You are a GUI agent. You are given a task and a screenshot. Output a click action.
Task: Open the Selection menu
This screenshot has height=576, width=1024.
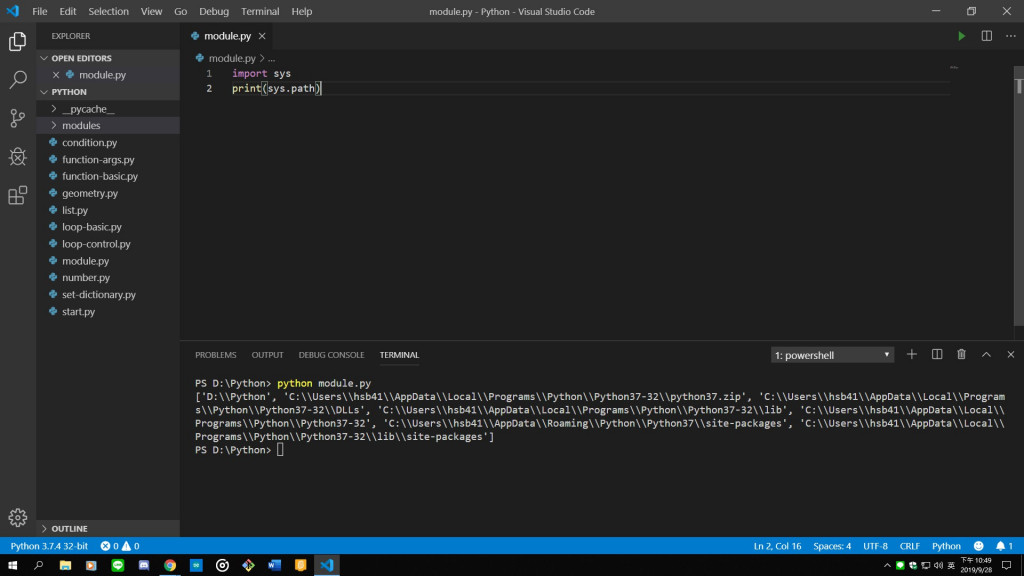coord(108,11)
